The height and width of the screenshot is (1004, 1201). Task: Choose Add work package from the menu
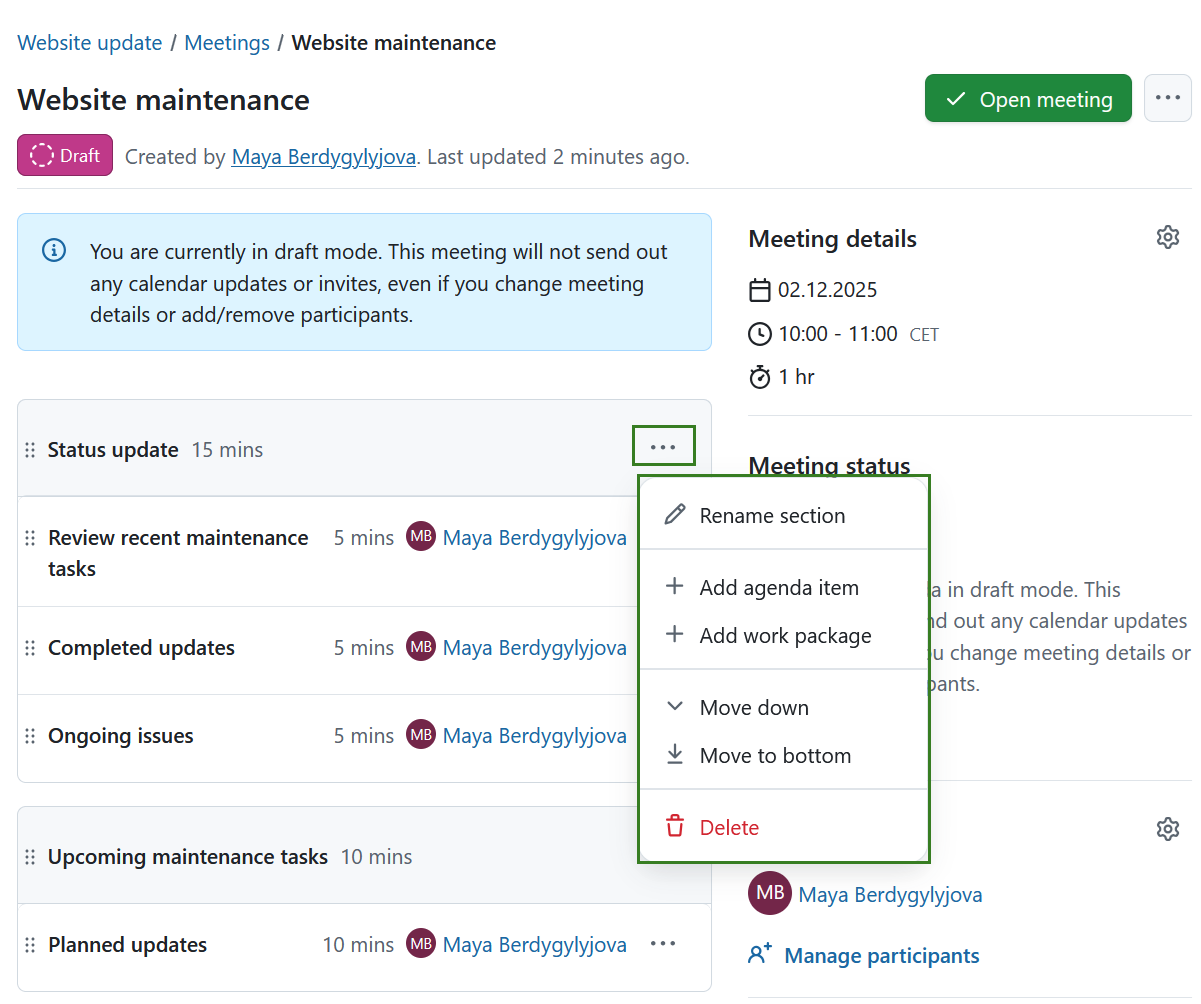coord(785,636)
